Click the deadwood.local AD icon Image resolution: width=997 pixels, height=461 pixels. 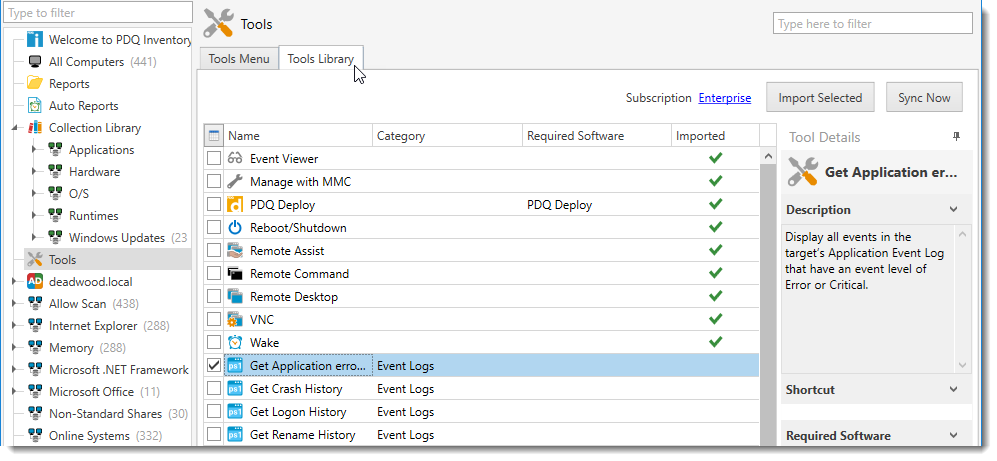click(x=35, y=282)
